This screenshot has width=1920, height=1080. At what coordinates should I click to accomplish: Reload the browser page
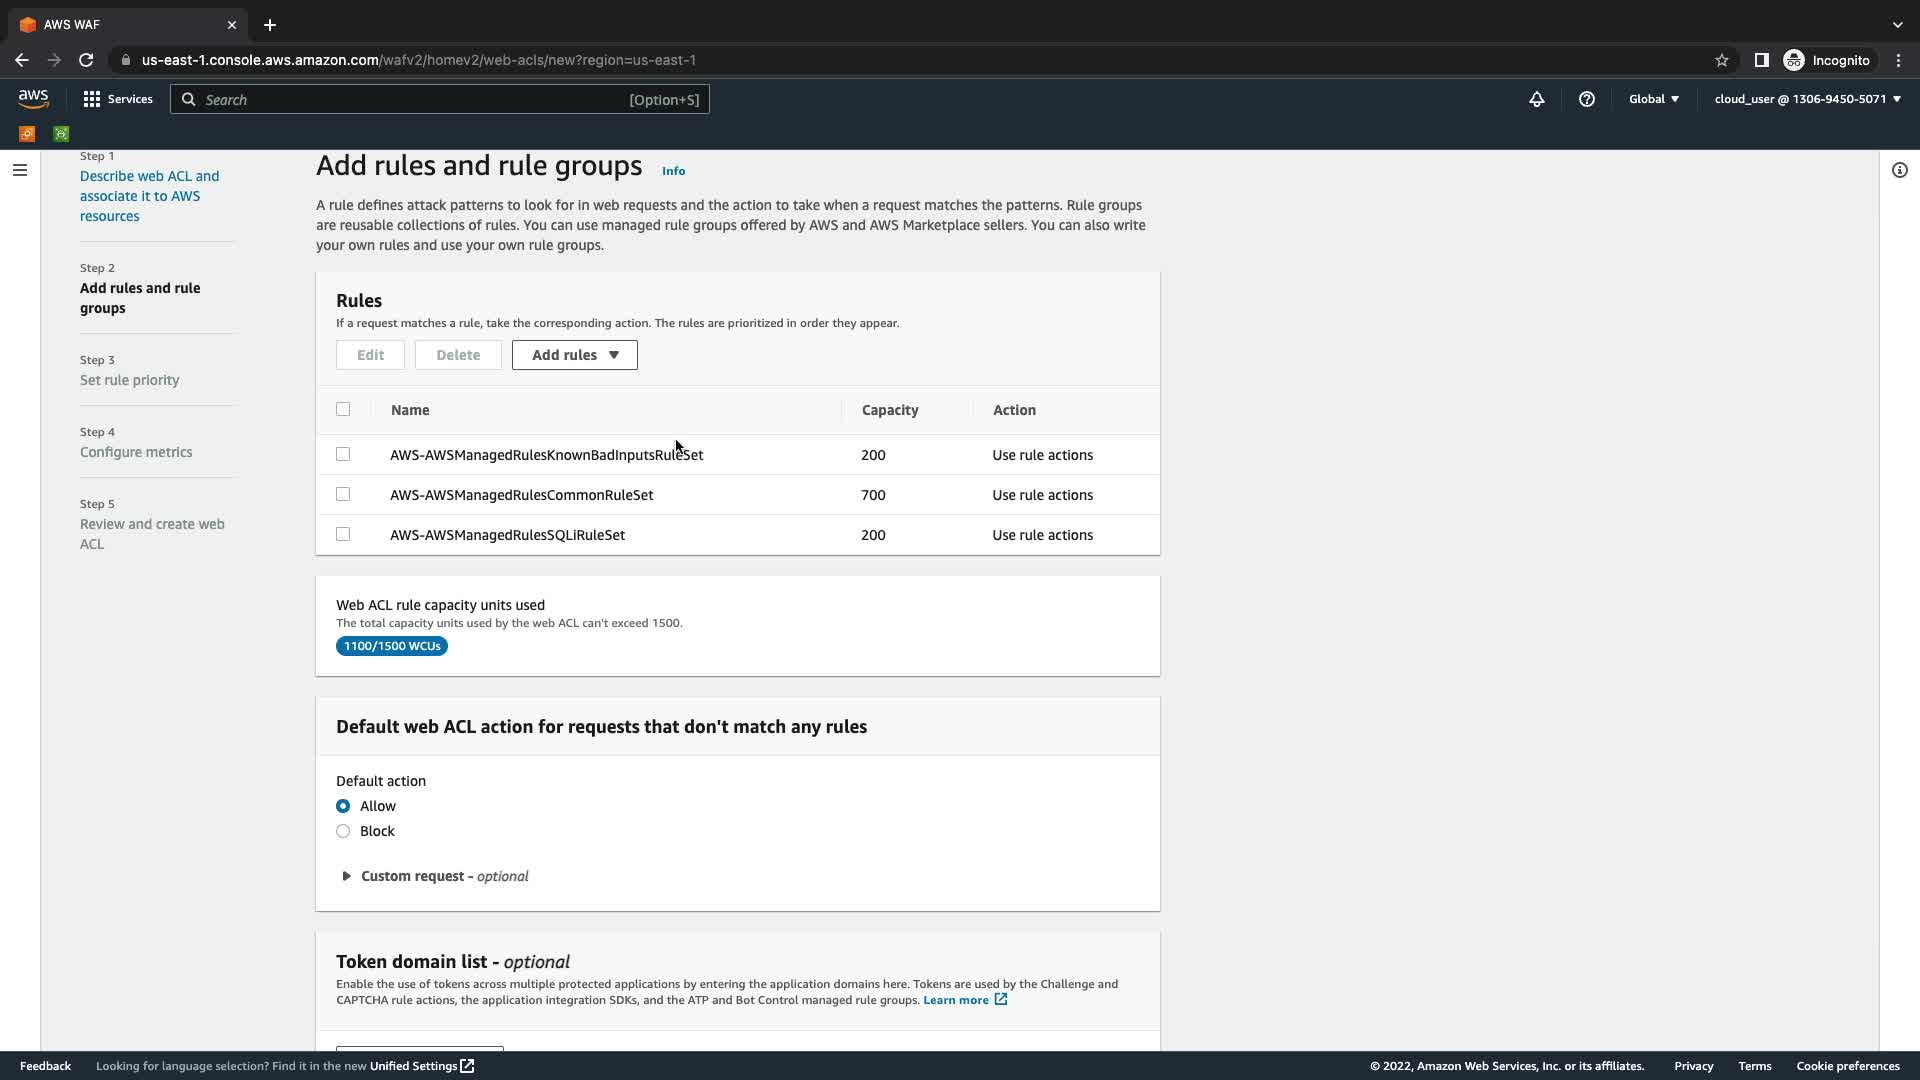(x=86, y=60)
